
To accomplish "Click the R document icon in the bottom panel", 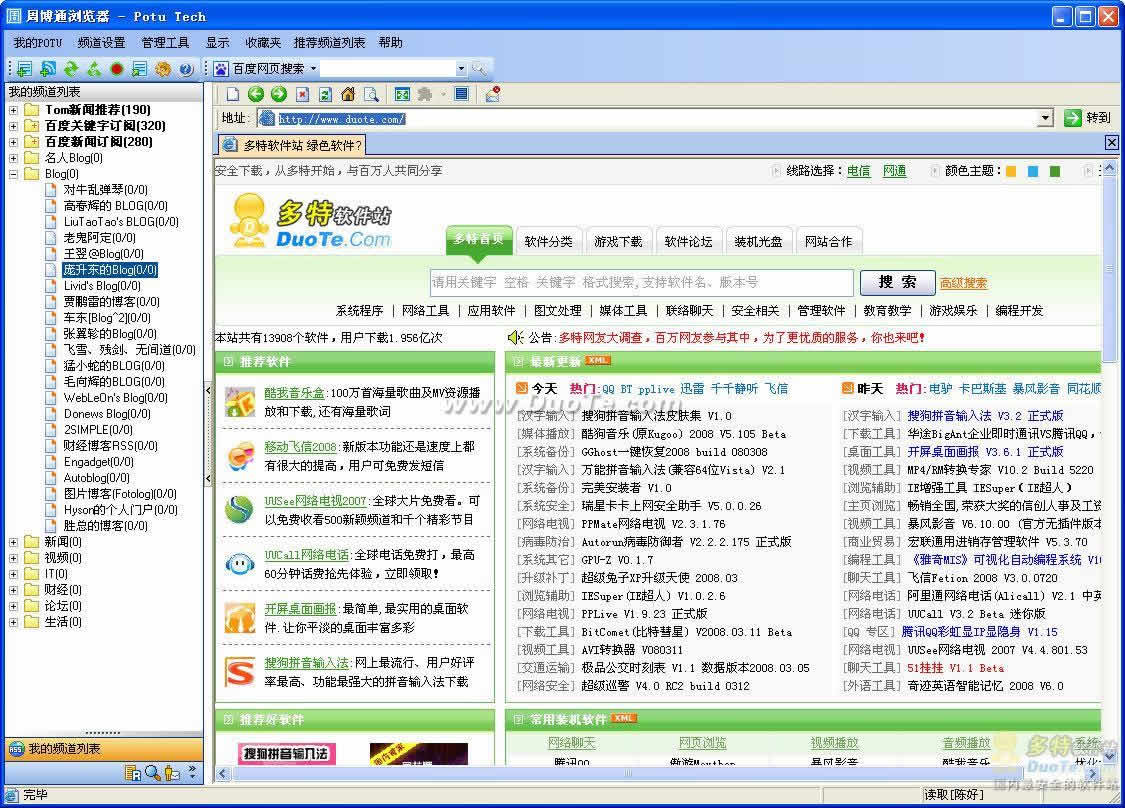I will click(132, 773).
